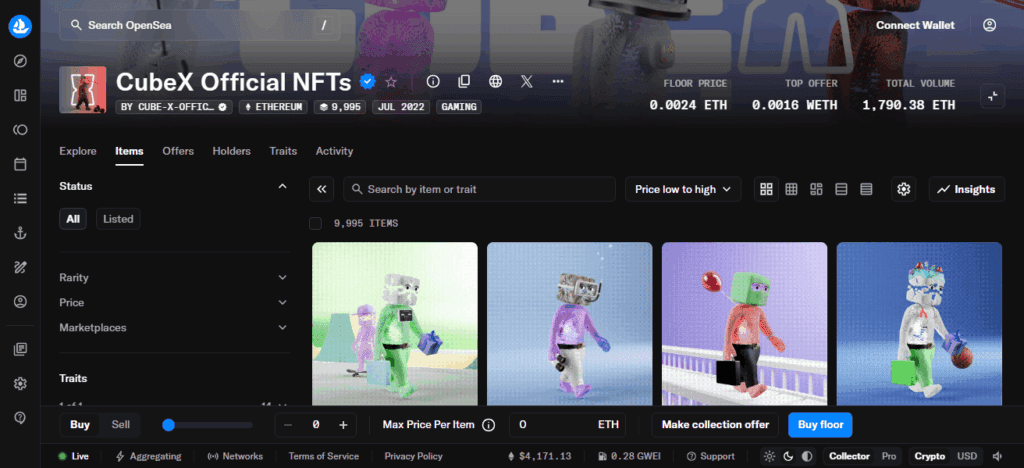Switch to list view icon
Image resolution: width=1024 pixels, height=468 pixels.
pos(842,189)
